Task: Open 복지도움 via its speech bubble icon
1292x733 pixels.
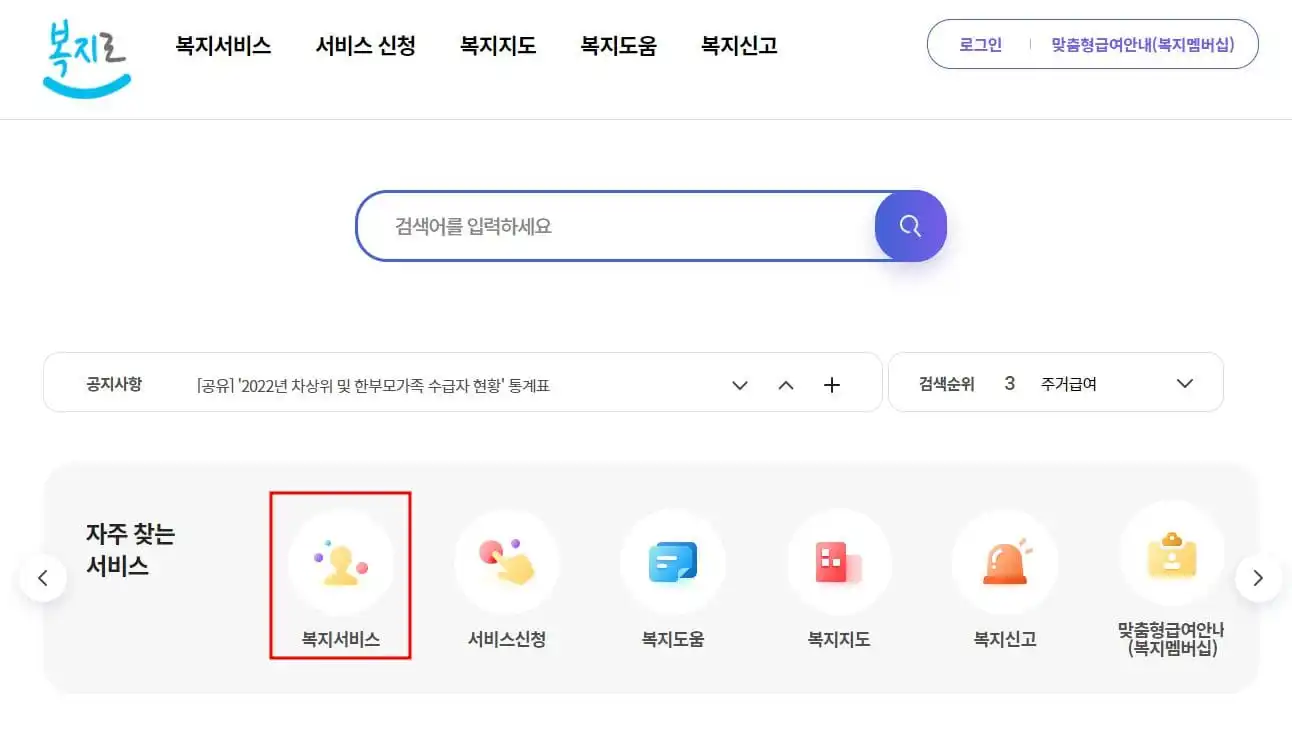Action: (673, 562)
